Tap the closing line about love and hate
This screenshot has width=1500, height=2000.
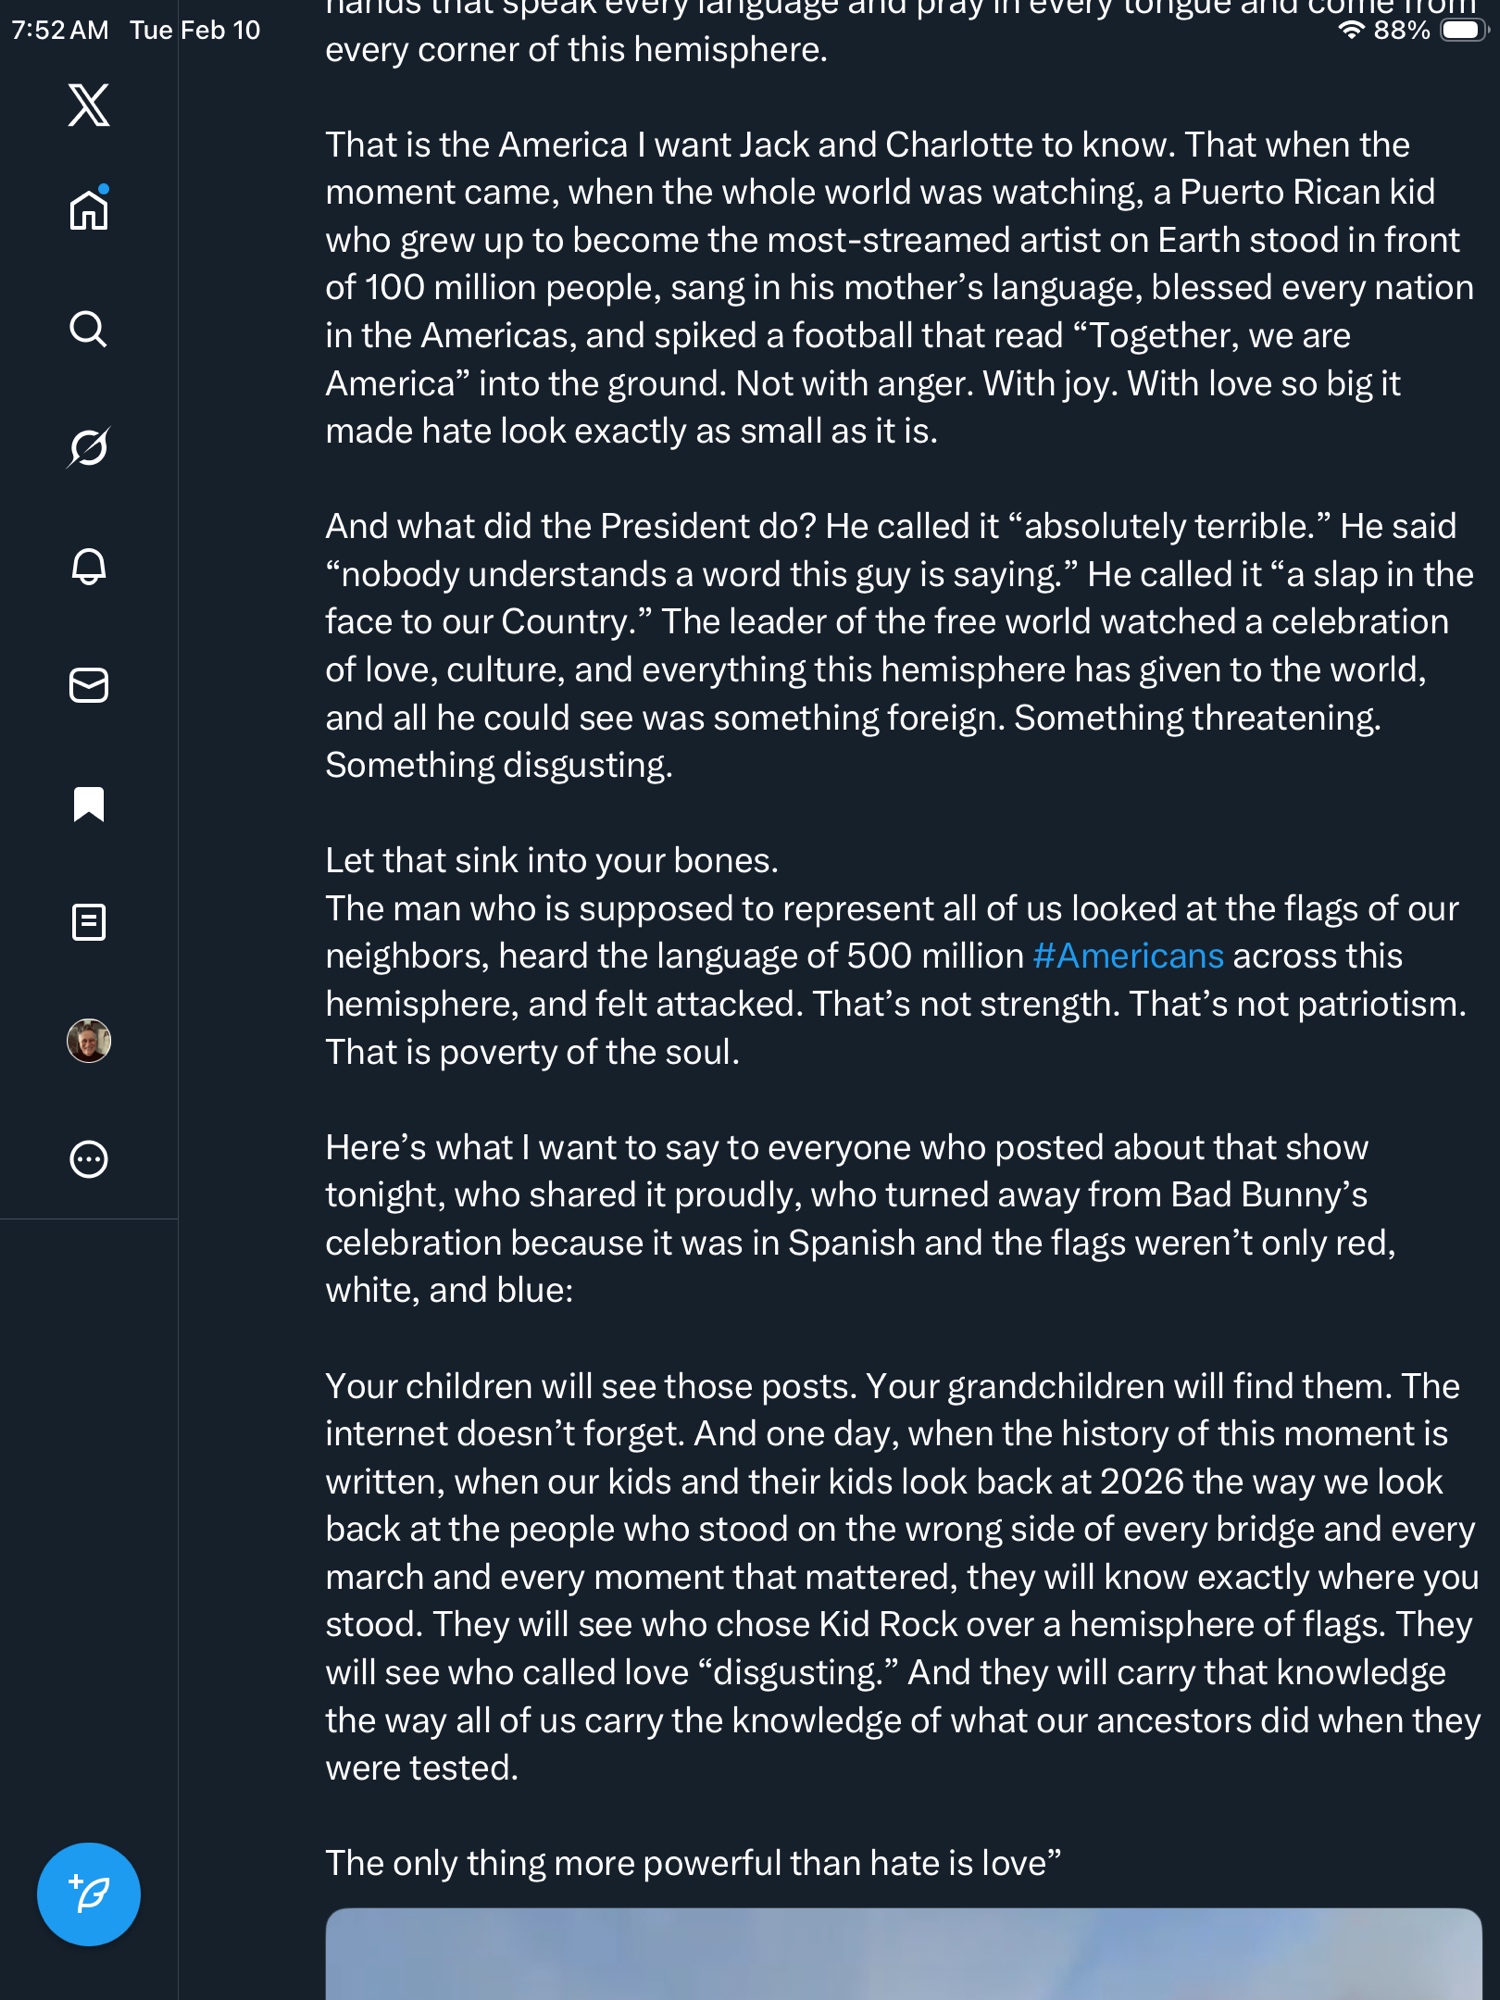click(x=692, y=1863)
